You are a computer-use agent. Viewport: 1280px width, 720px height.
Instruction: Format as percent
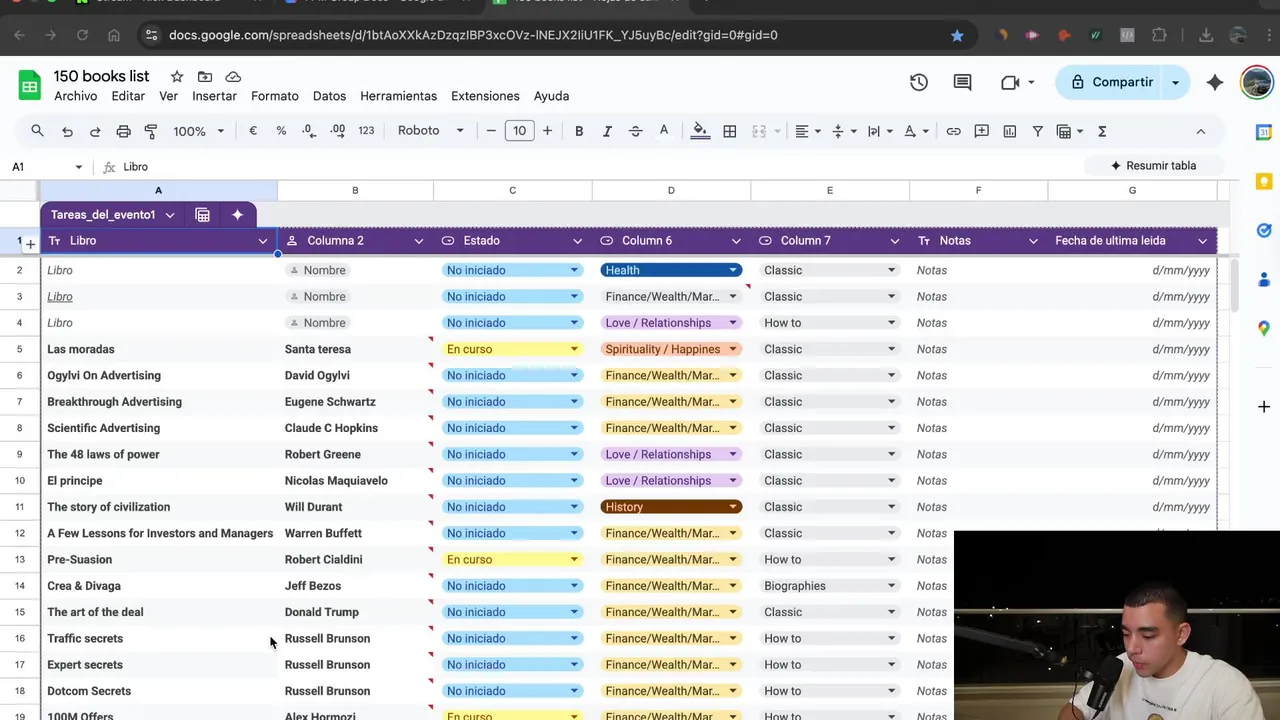click(281, 131)
